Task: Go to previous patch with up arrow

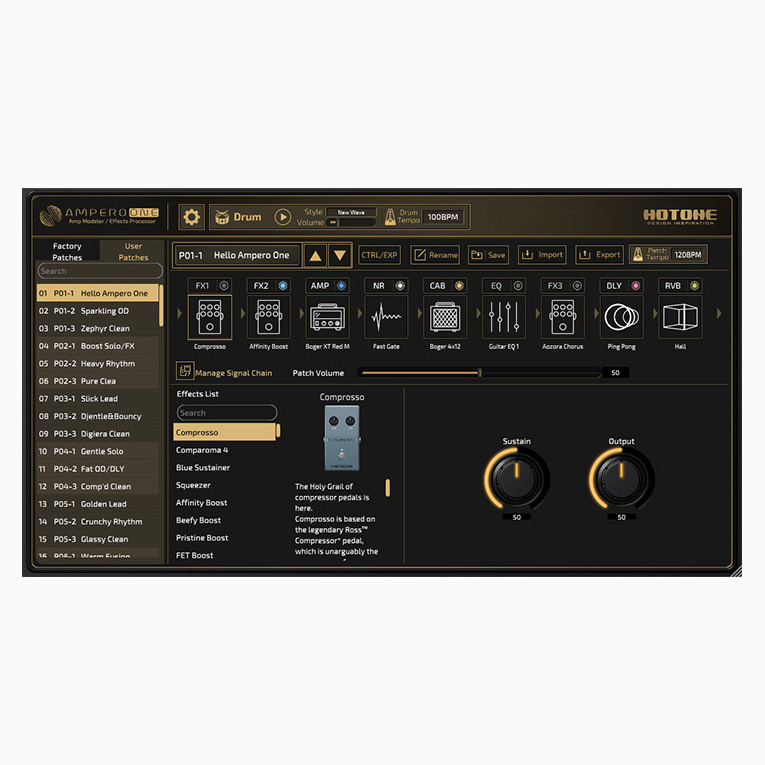Action: coord(315,255)
